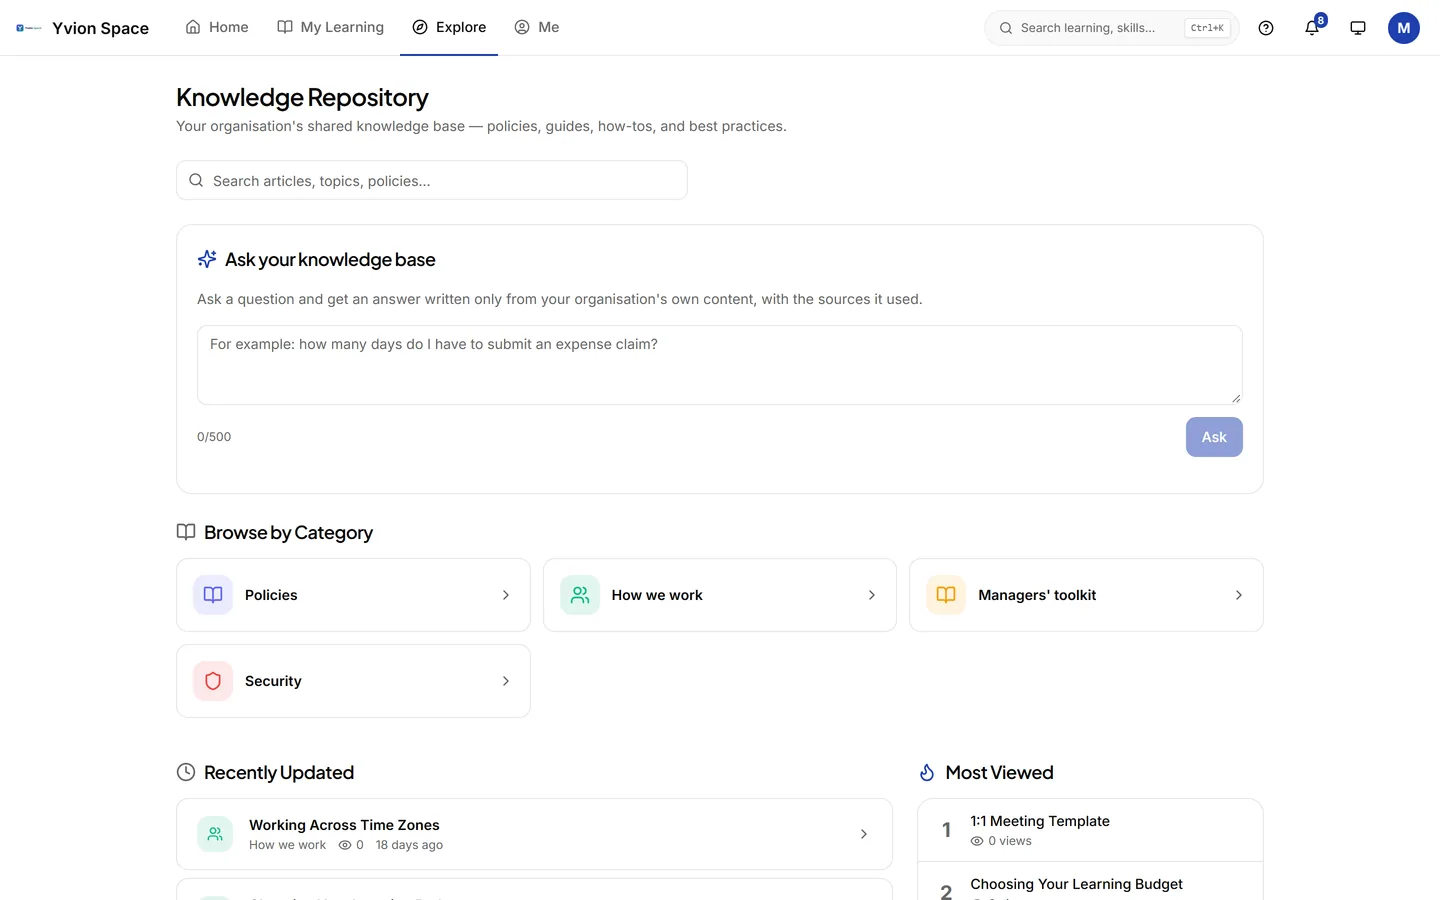Click the Managers' toolkit book icon
1440x900 pixels.
pos(946,595)
